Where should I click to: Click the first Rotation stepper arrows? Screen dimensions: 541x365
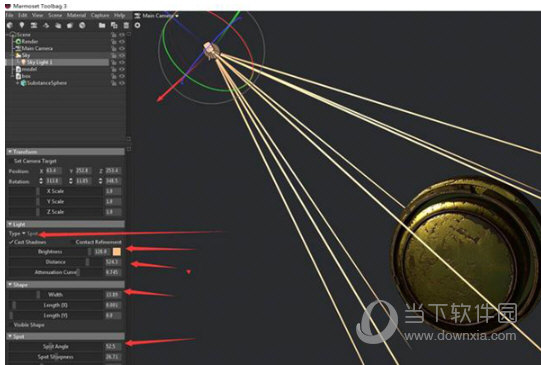coord(41,181)
